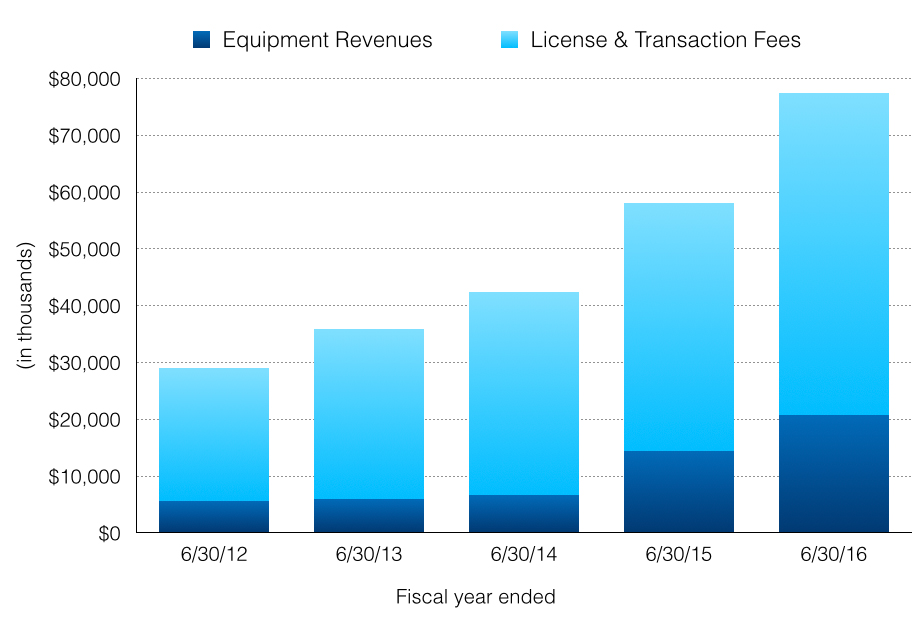
Task: Click the 6/30/16 equipment revenues bar segment
Action: coord(834,474)
